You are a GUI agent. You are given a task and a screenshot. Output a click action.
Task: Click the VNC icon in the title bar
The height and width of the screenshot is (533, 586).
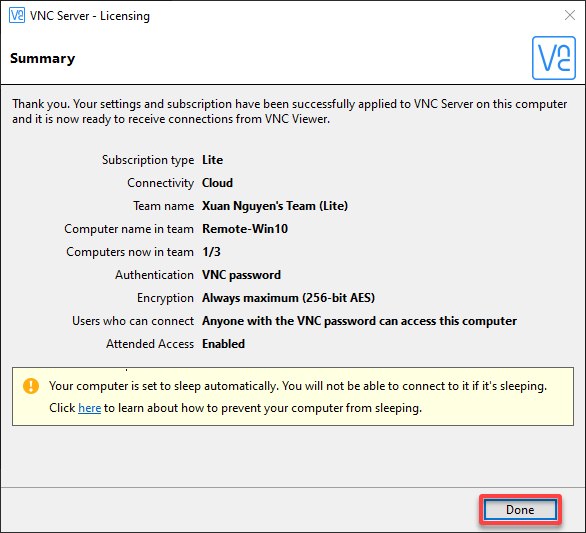click(x=17, y=15)
